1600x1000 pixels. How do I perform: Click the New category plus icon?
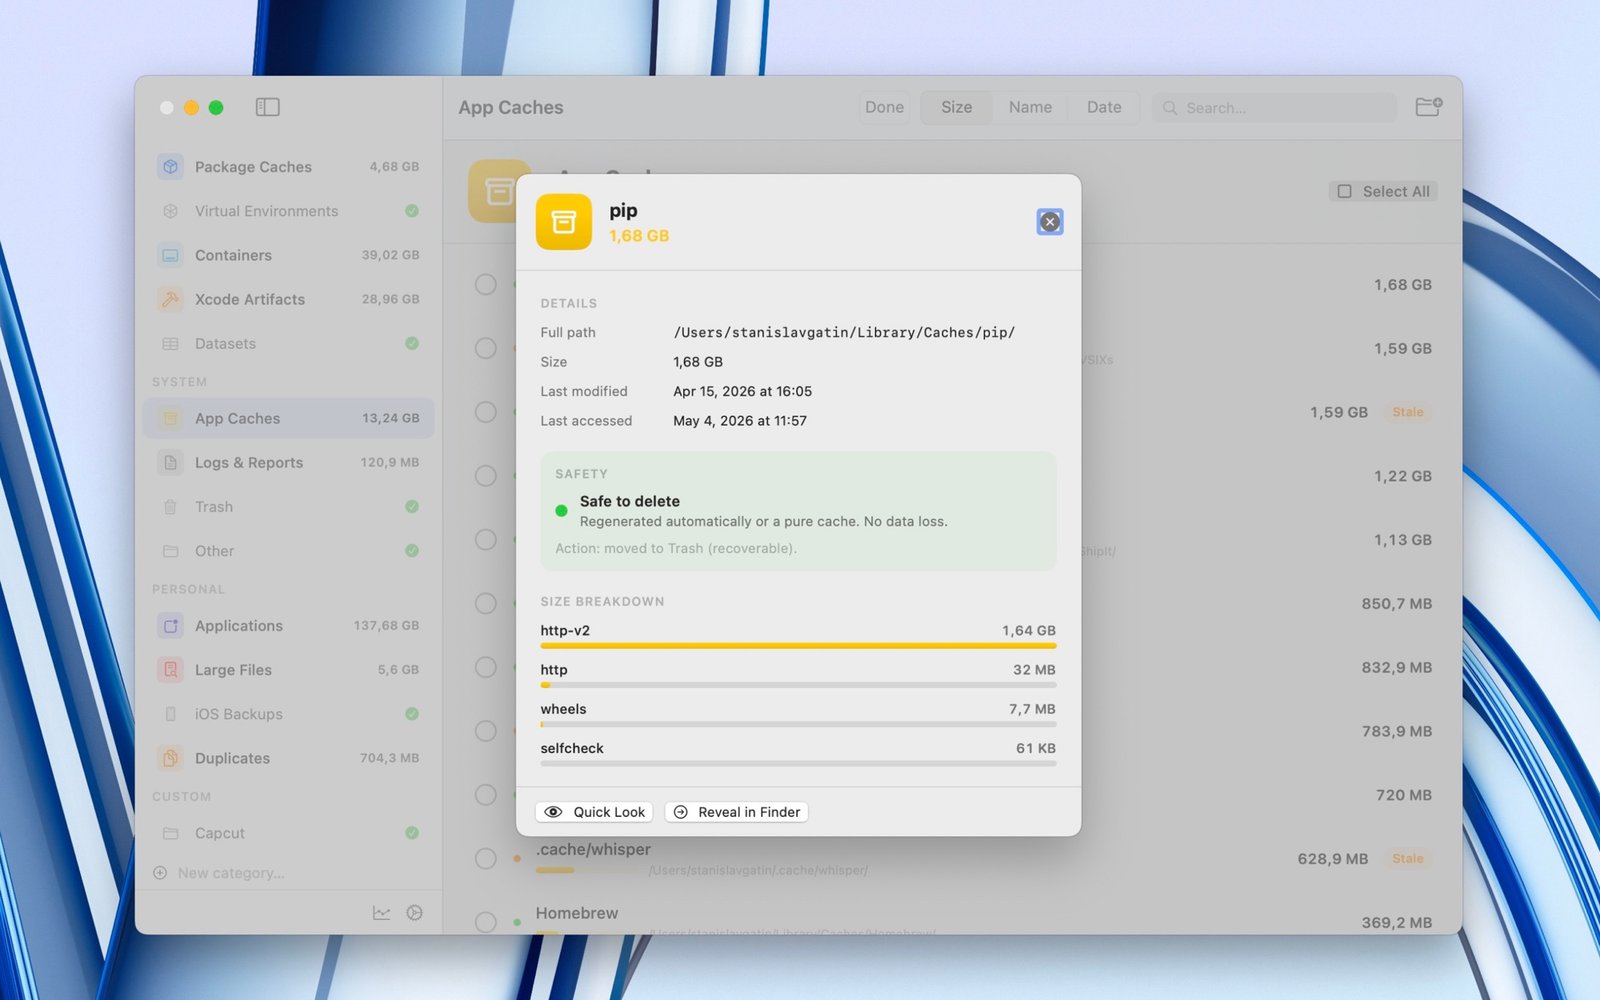tap(160, 873)
